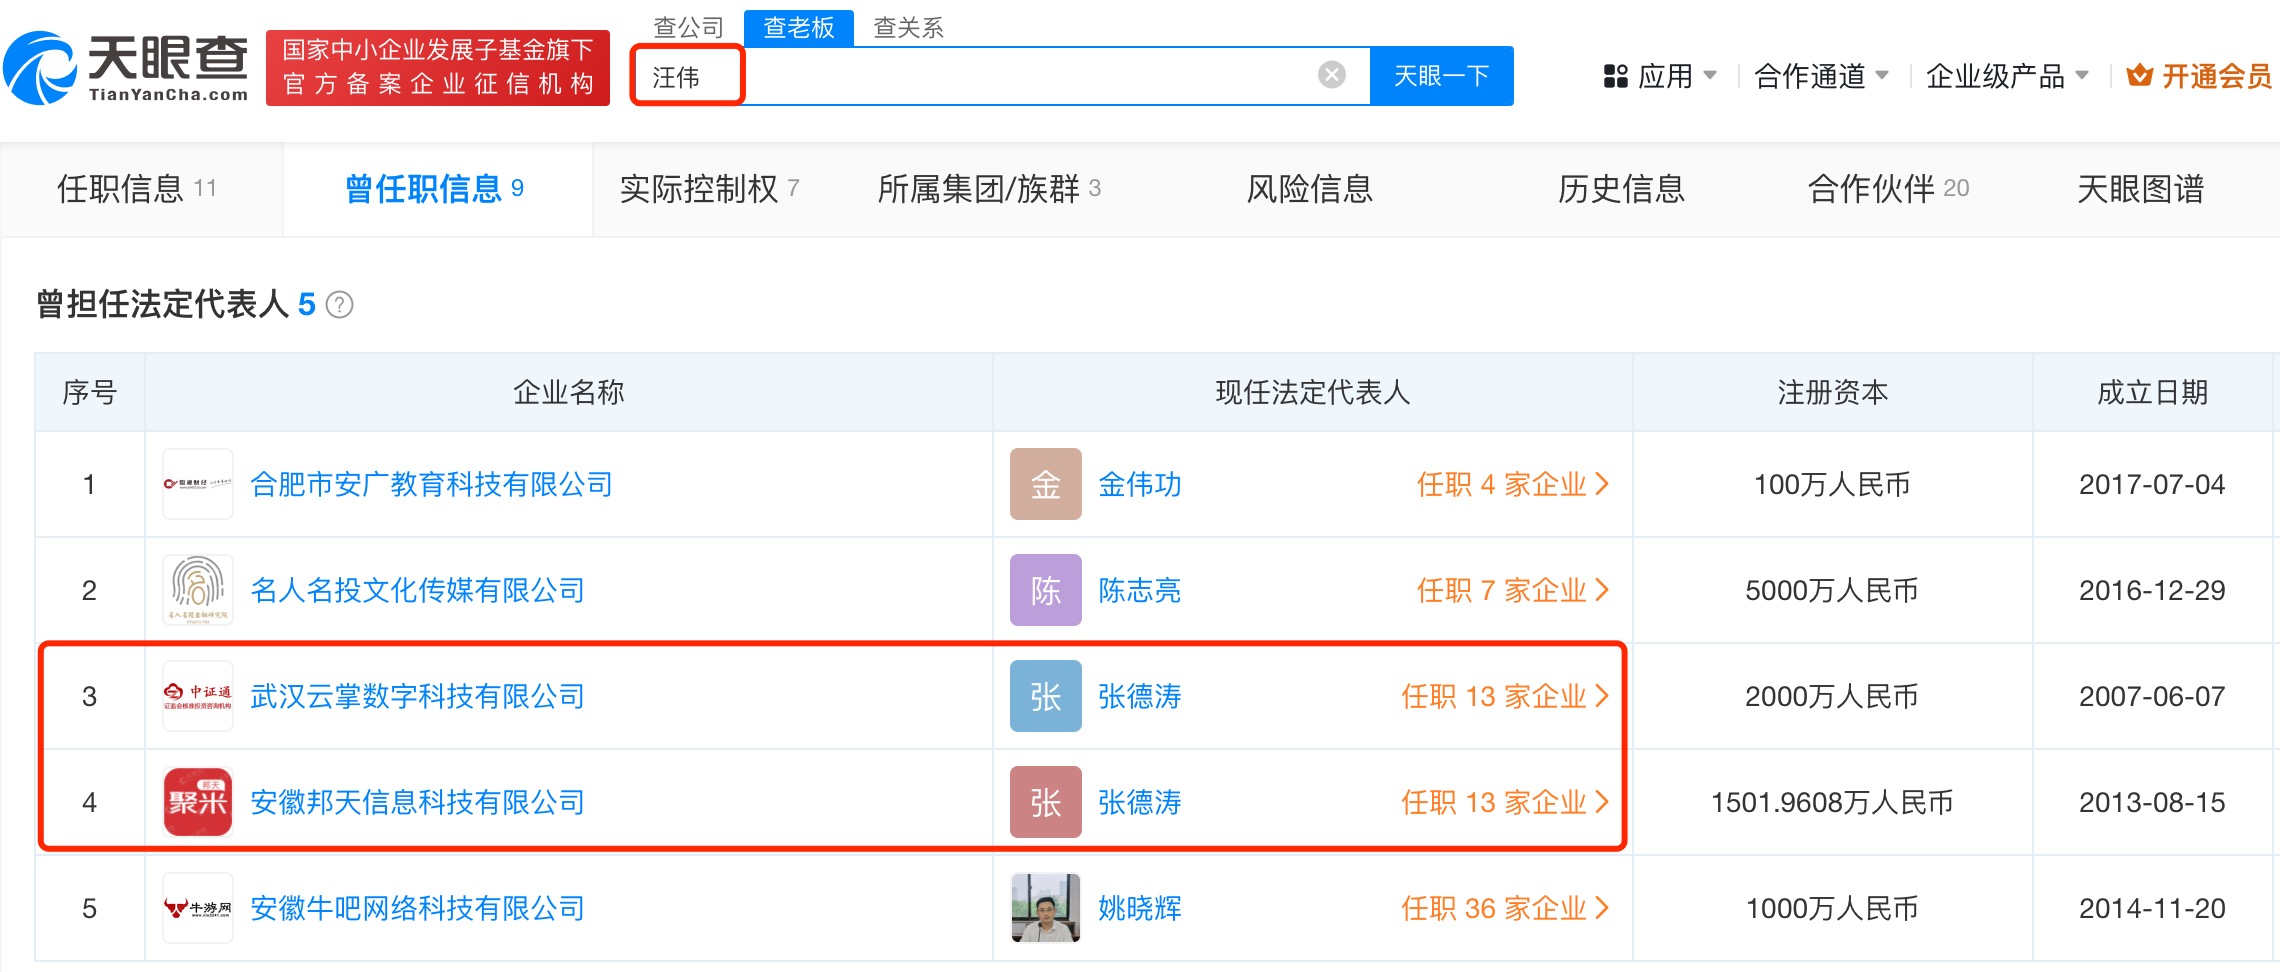Image resolution: width=2280 pixels, height=972 pixels.
Task: Click the 天眼一下 search button
Action: point(1440,75)
